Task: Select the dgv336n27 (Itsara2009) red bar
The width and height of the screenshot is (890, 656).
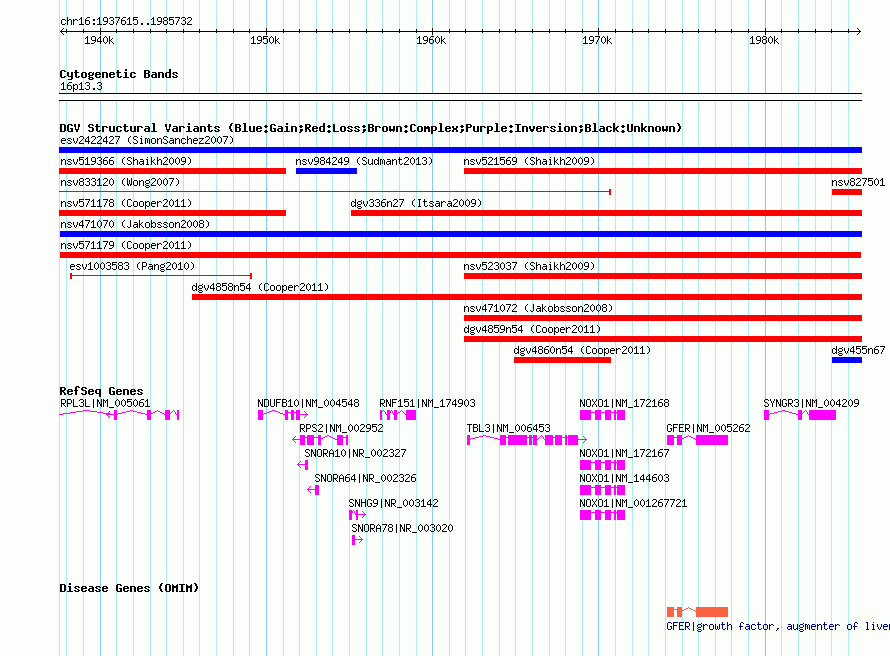Action: pyautogui.click(x=606, y=213)
